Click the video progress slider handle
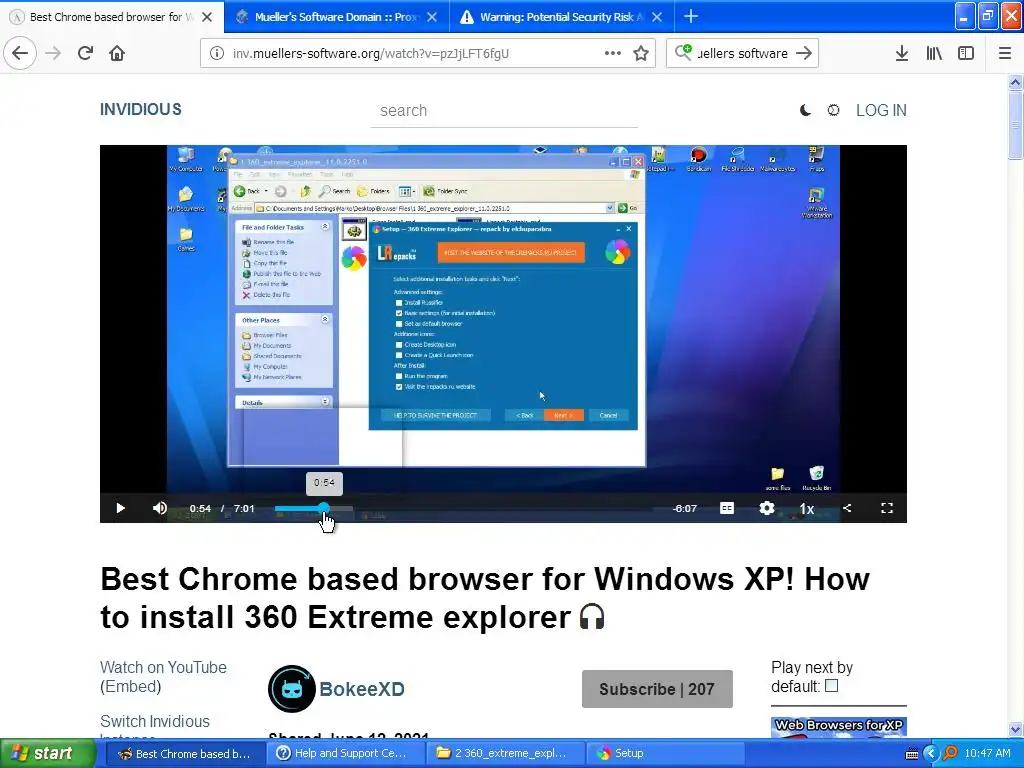Viewport: 1024px width, 768px height. (x=324, y=508)
